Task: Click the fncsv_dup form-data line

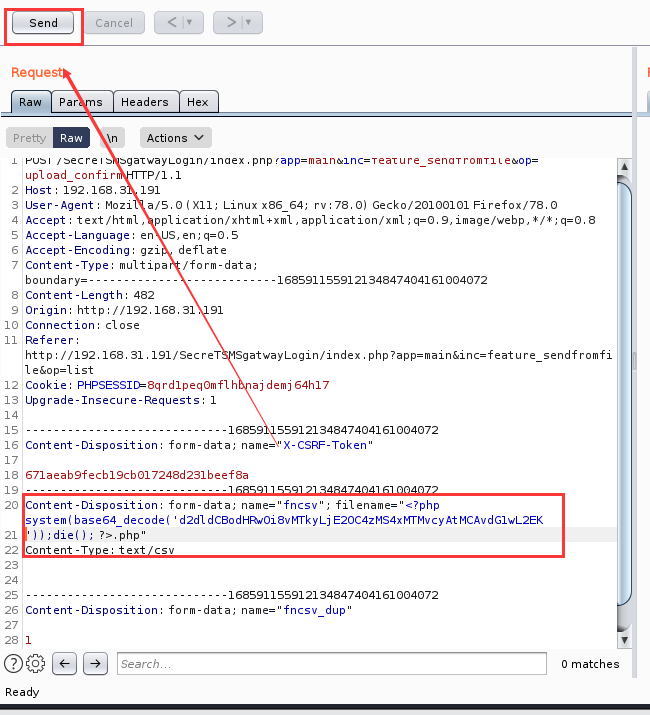Action: tap(189, 610)
